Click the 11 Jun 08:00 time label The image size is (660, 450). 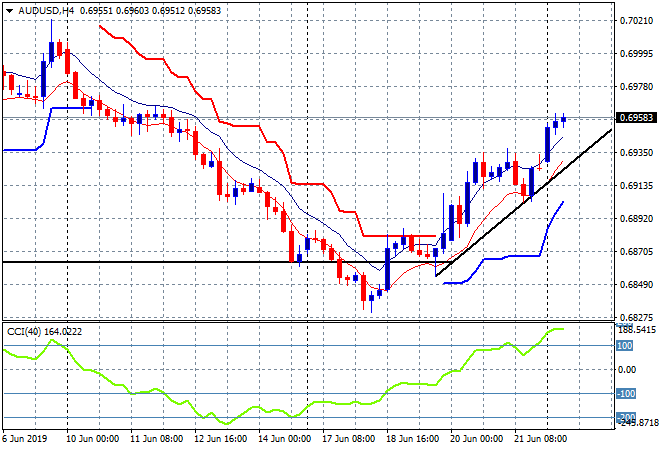coord(157,439)
